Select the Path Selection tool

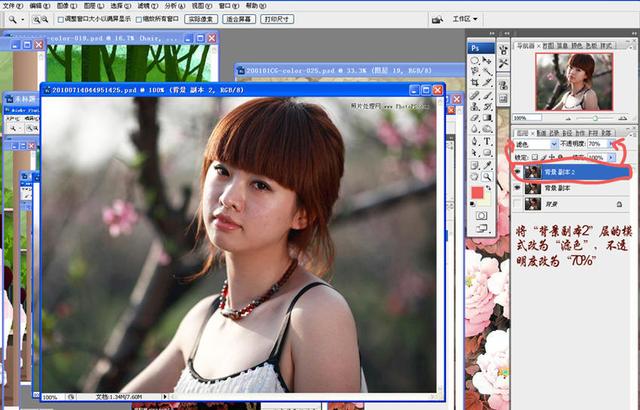[x=475, y=153]
